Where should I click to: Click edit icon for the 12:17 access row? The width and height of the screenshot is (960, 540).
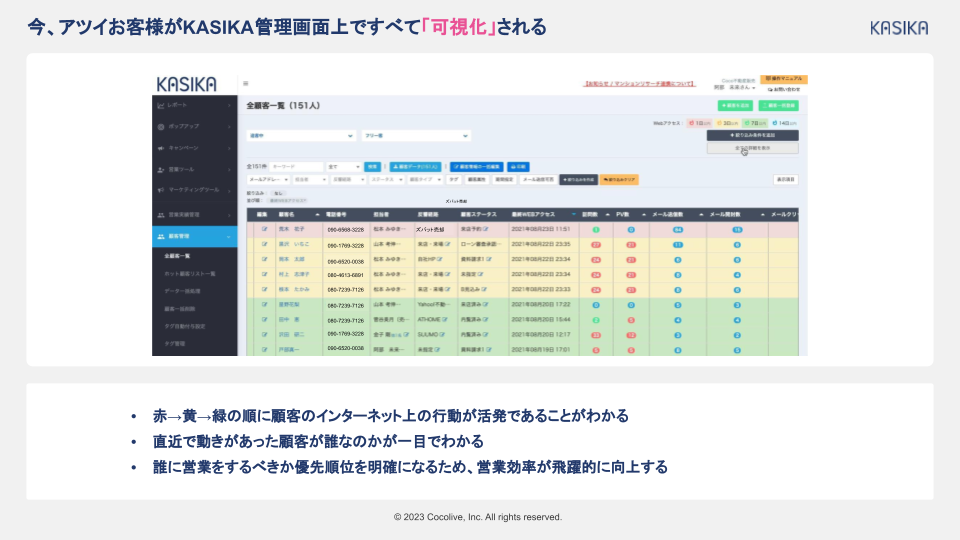coord(264,335)
